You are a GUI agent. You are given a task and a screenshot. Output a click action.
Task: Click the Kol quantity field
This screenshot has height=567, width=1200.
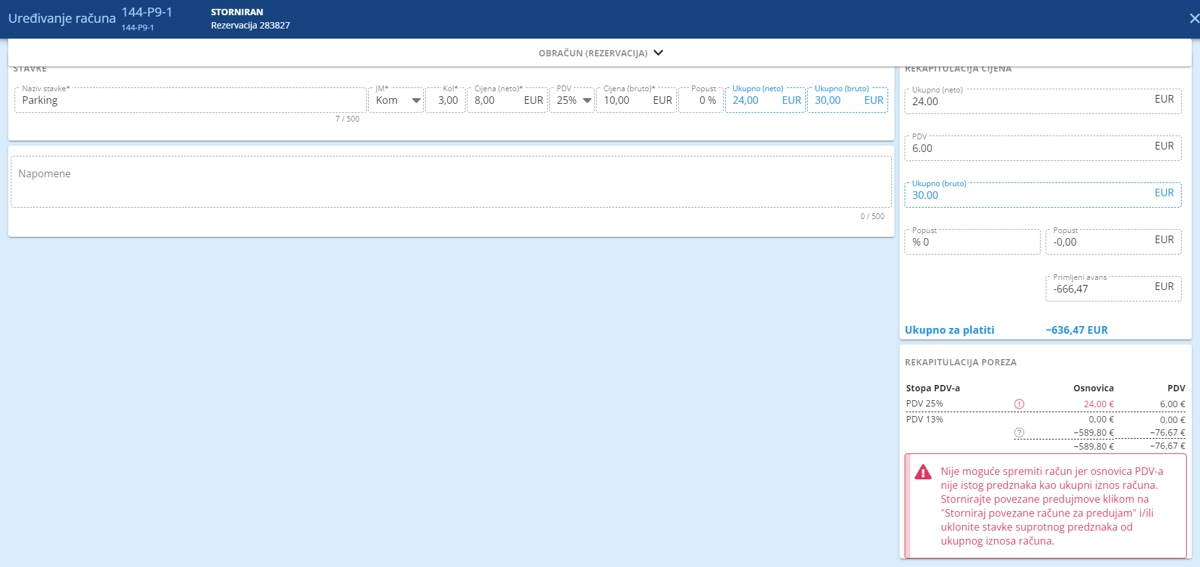(446, 100)
